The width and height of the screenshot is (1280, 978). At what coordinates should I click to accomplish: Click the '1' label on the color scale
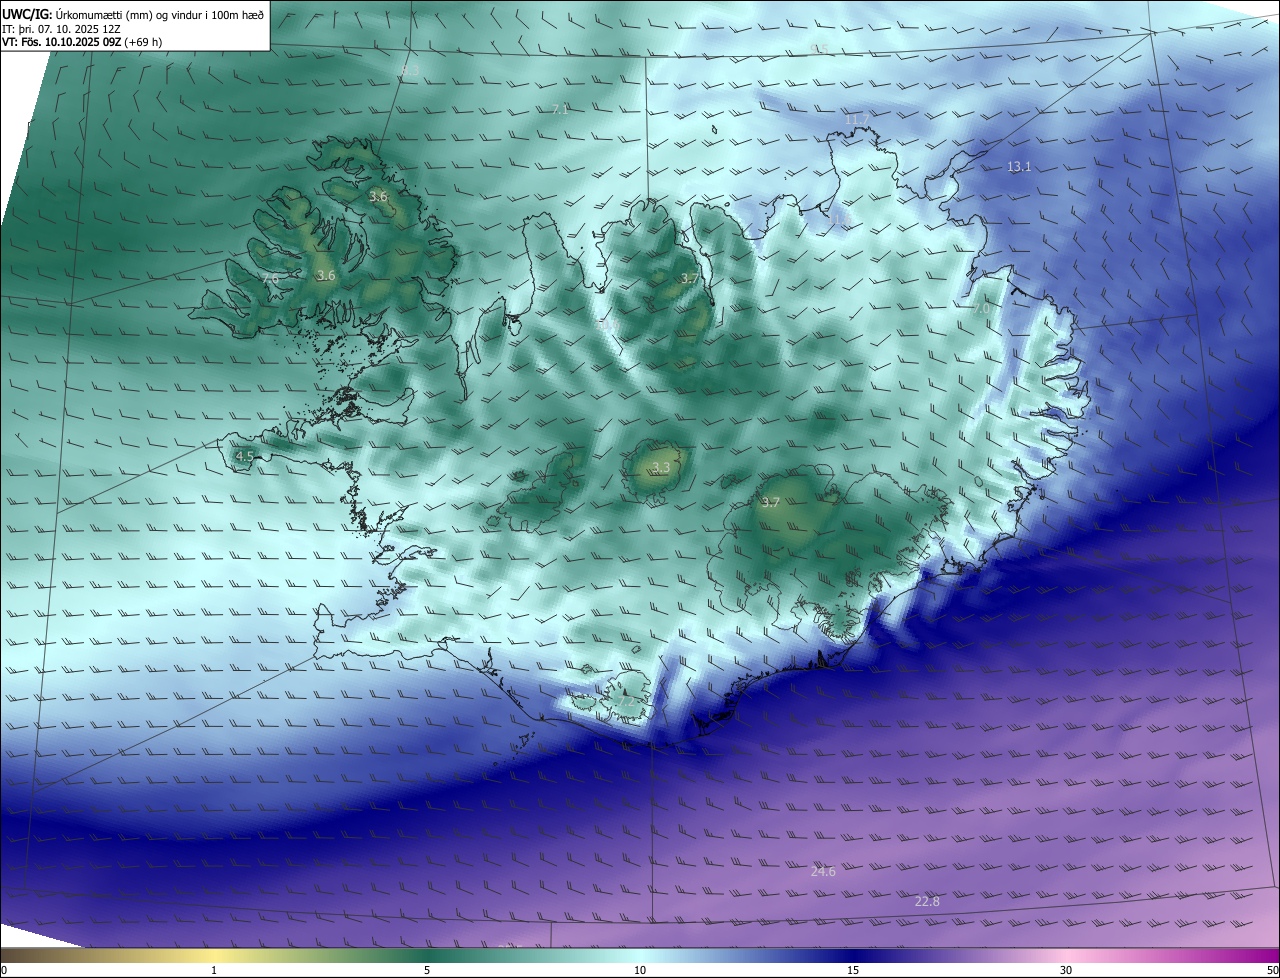pyautogui.click(x=214, y=970)
